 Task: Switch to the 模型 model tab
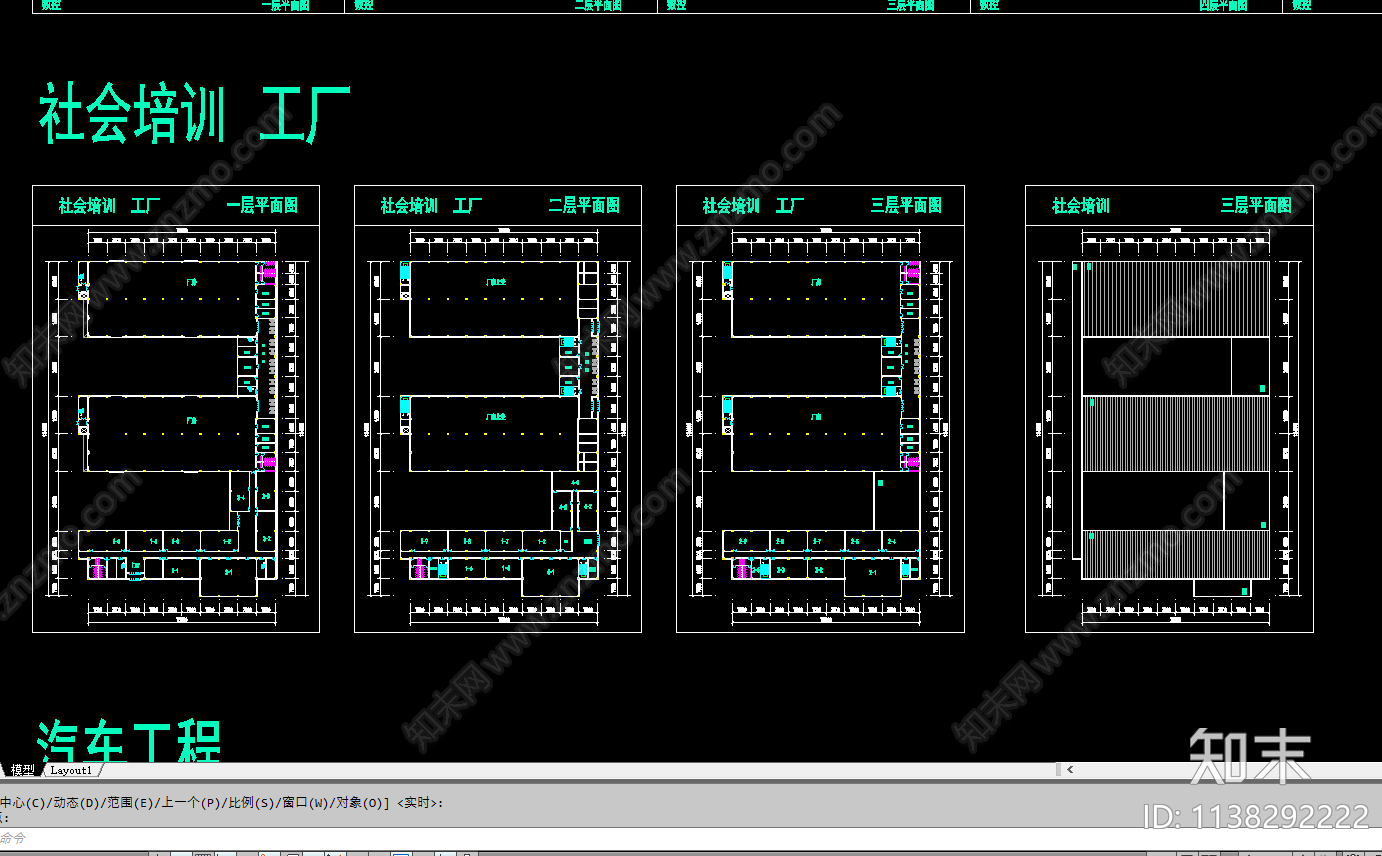22,770
